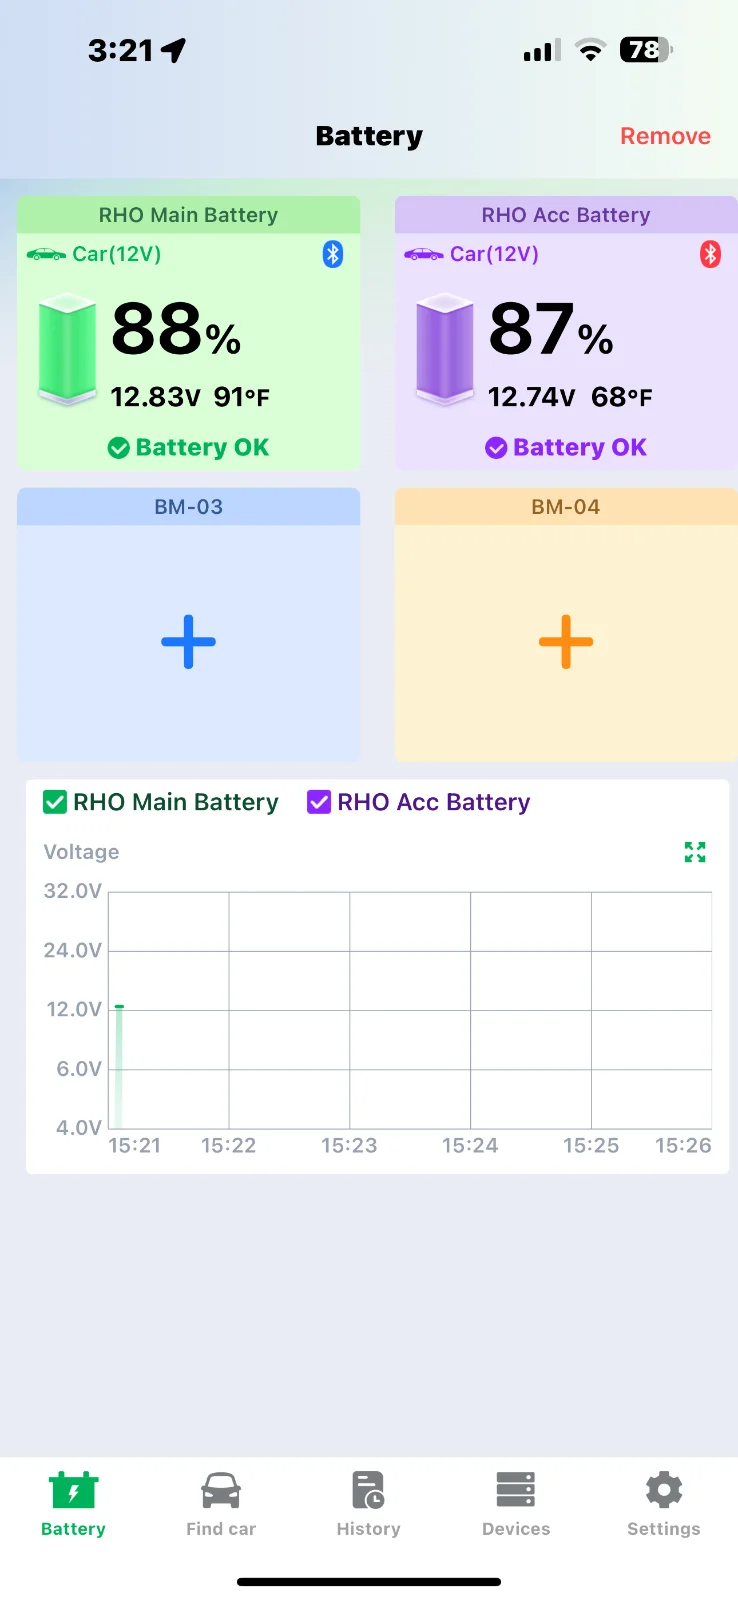This screenshot has width=738, height=1600.
Task: Tap the green battery cylinder graphic
Action: 67,349
